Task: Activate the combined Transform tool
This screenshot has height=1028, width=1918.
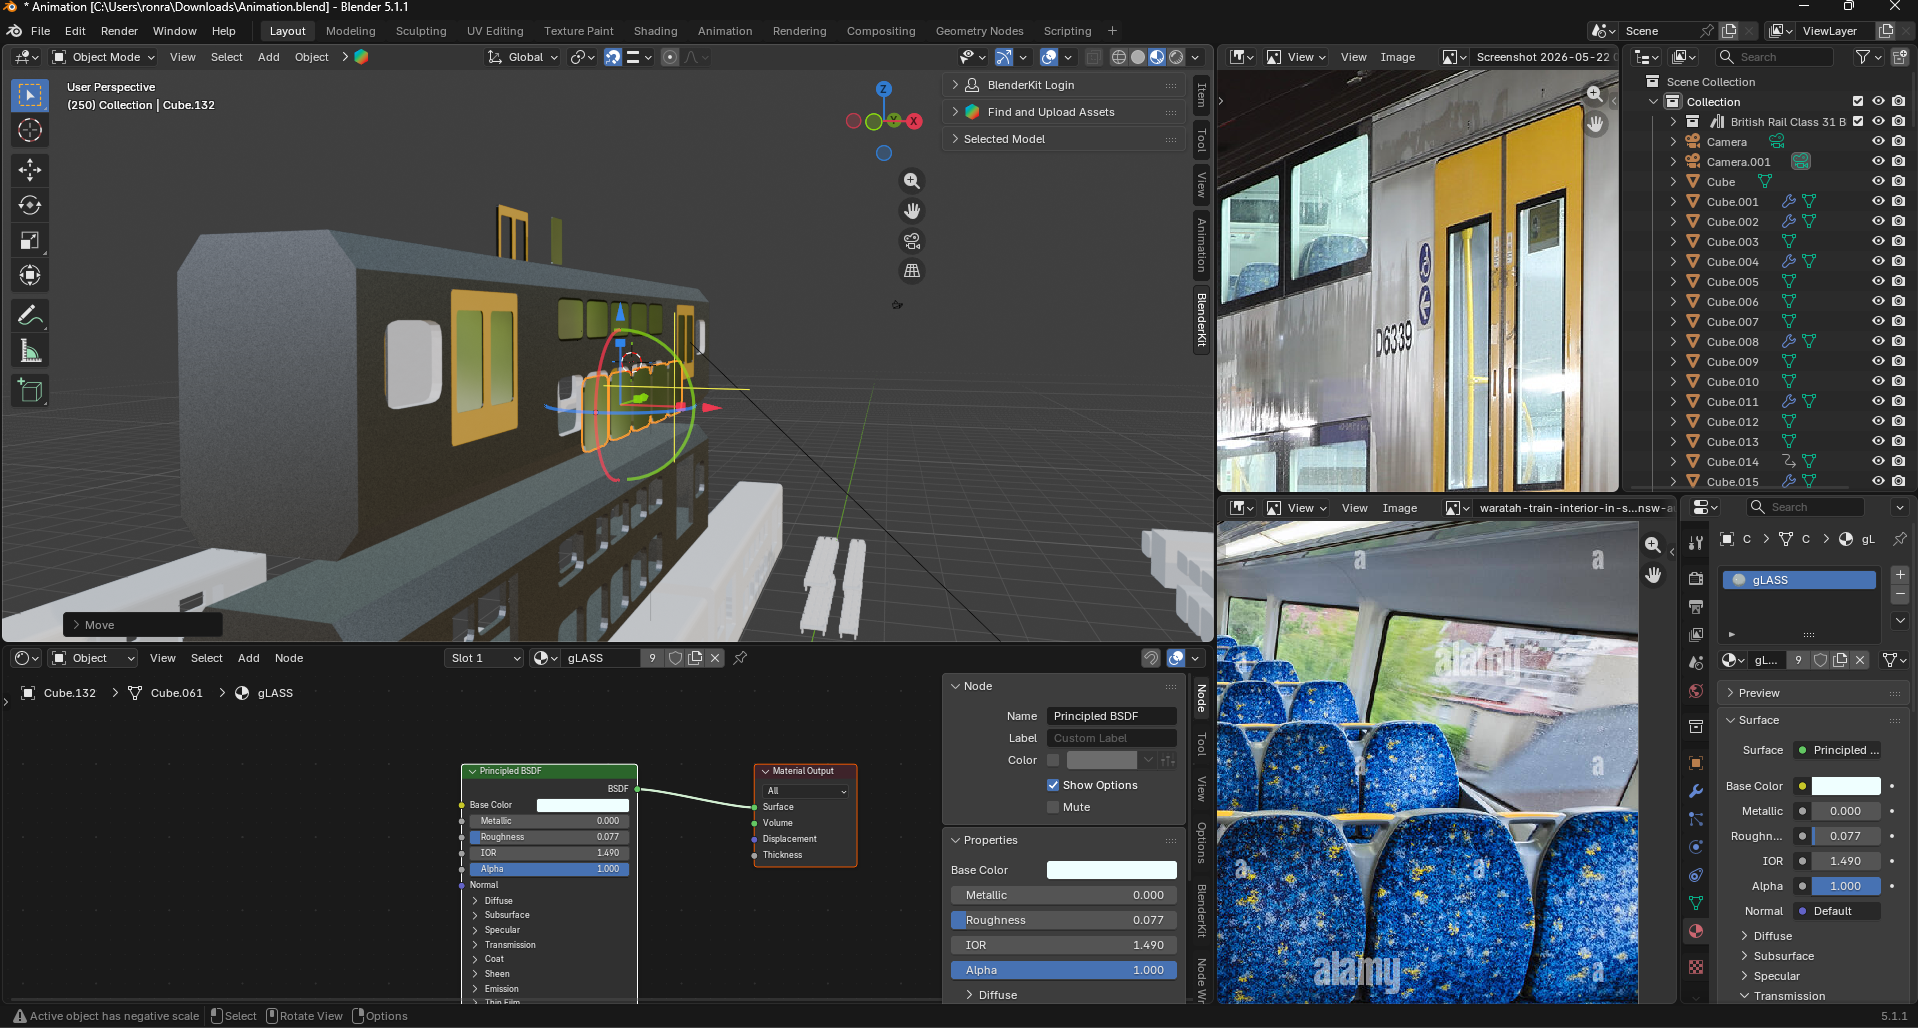Action: [30, 275]
